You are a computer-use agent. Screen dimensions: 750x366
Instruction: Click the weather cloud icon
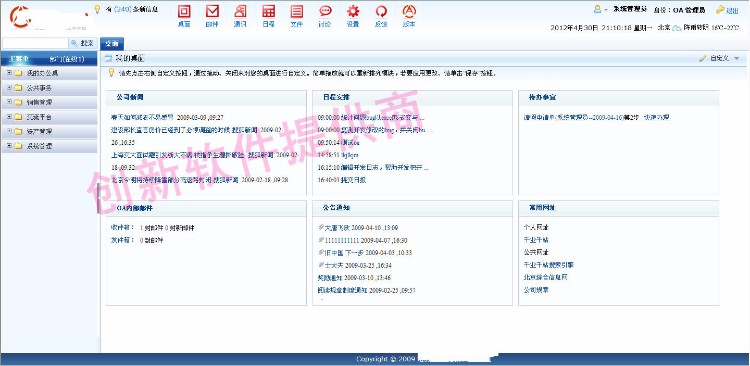pyautogui.click(x=677, y=28)
